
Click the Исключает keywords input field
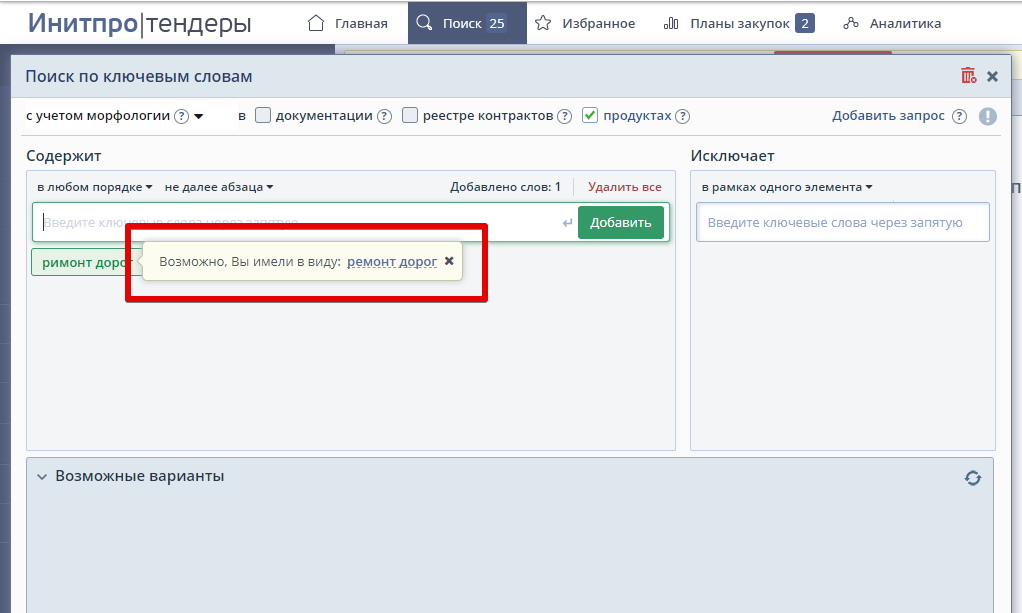(843, 222)
